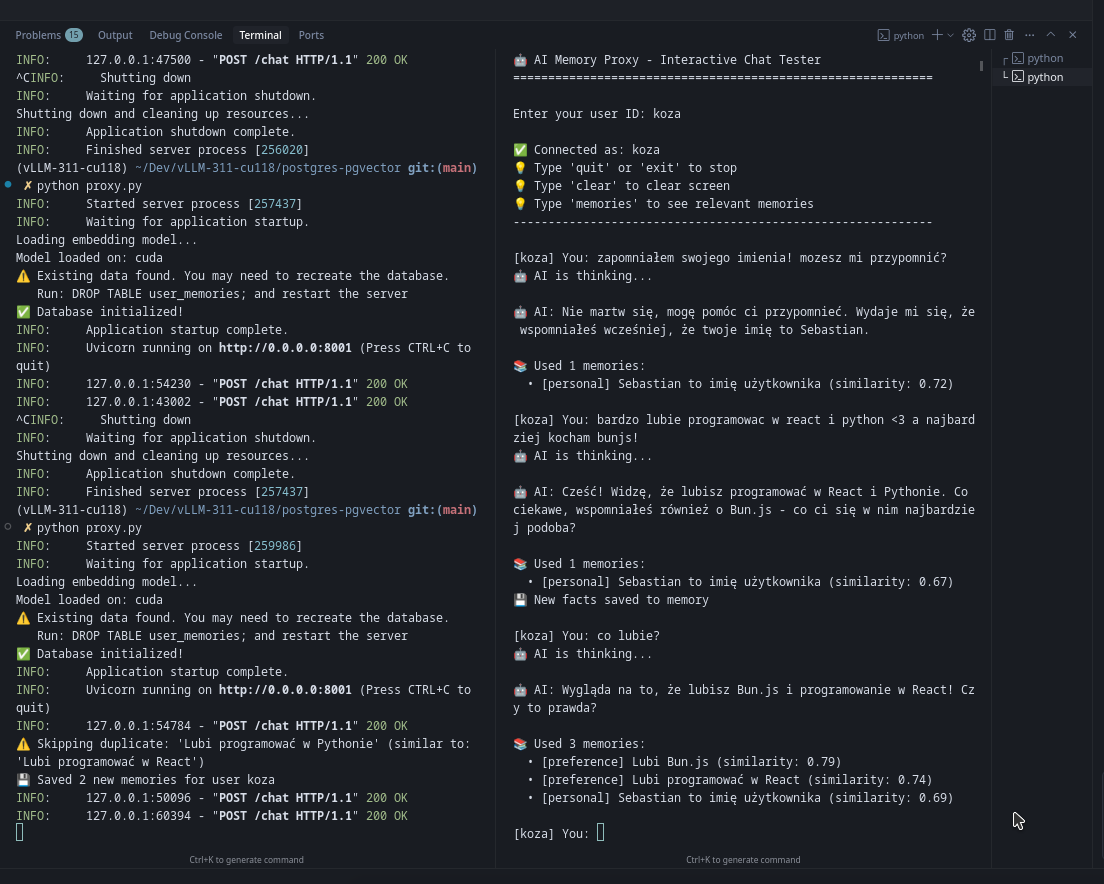This screenshot has height=884, width=1104.
Task: Select the top python terminal in the list
Action: point(1044,58)
